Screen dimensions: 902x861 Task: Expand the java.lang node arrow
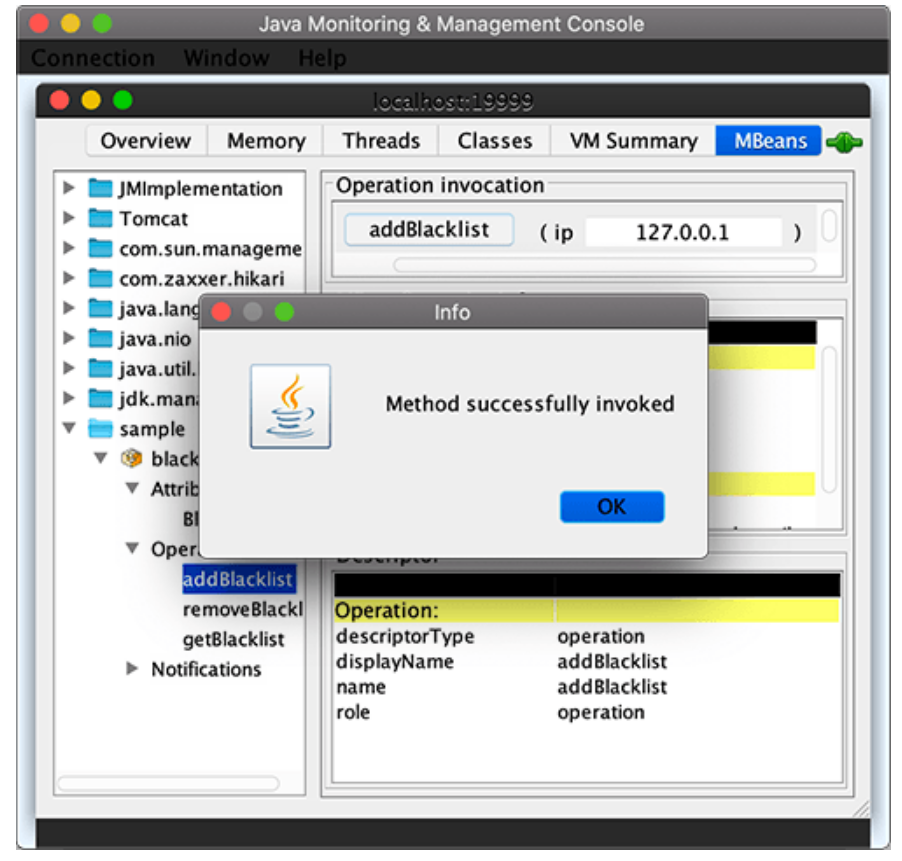(x=69, y=308)
